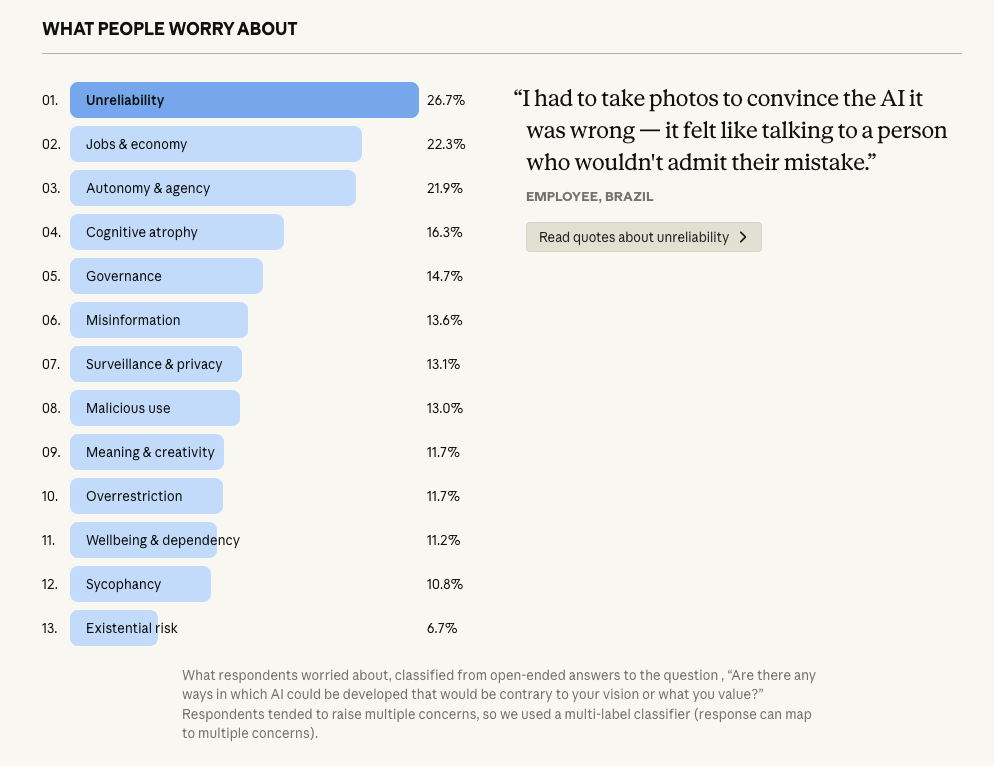
Task: Select the Misinformation bar
Action: click(x=157, y=320)
